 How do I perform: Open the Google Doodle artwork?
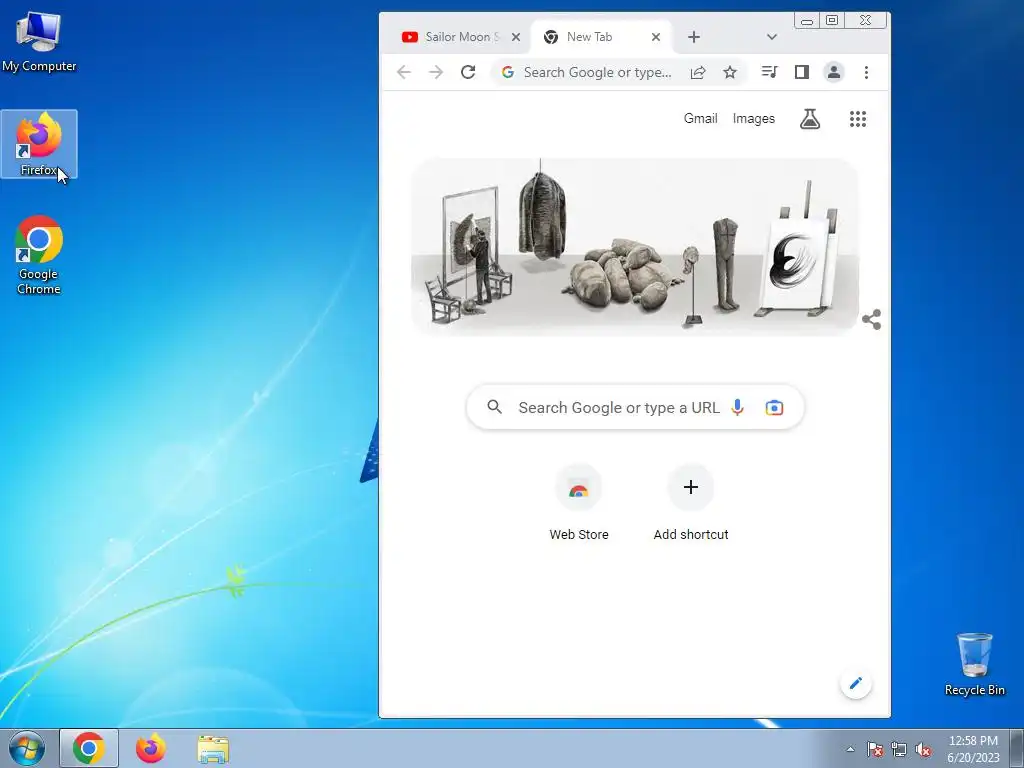coord(634,247)
